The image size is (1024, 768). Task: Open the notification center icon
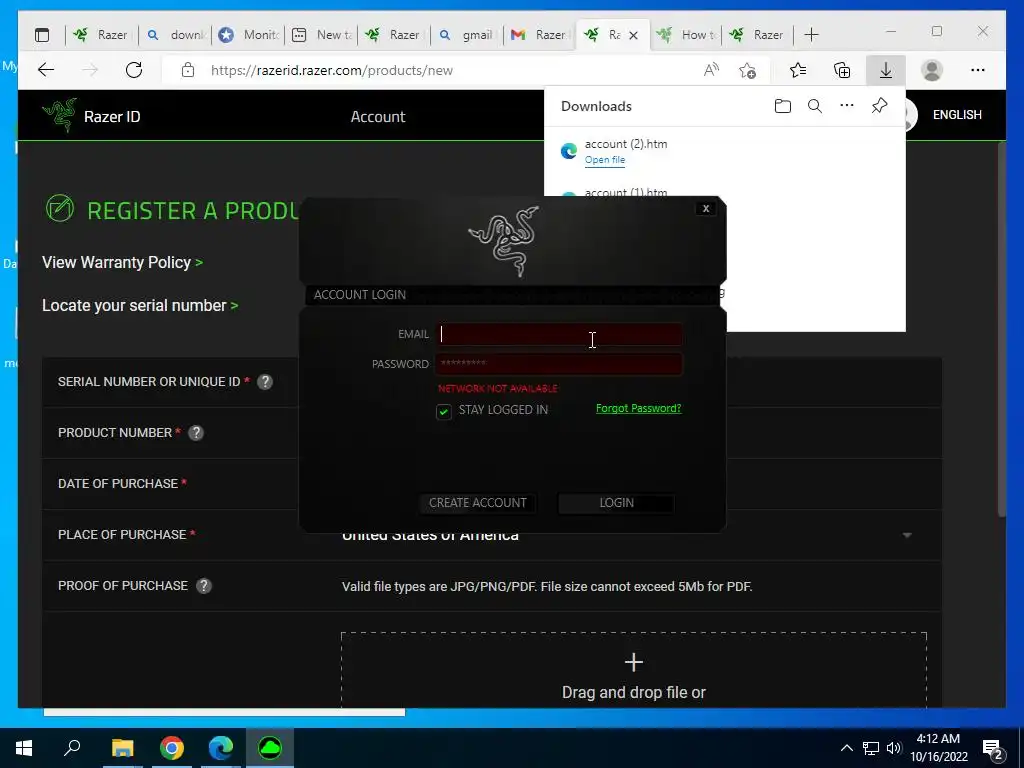(993, 749)
